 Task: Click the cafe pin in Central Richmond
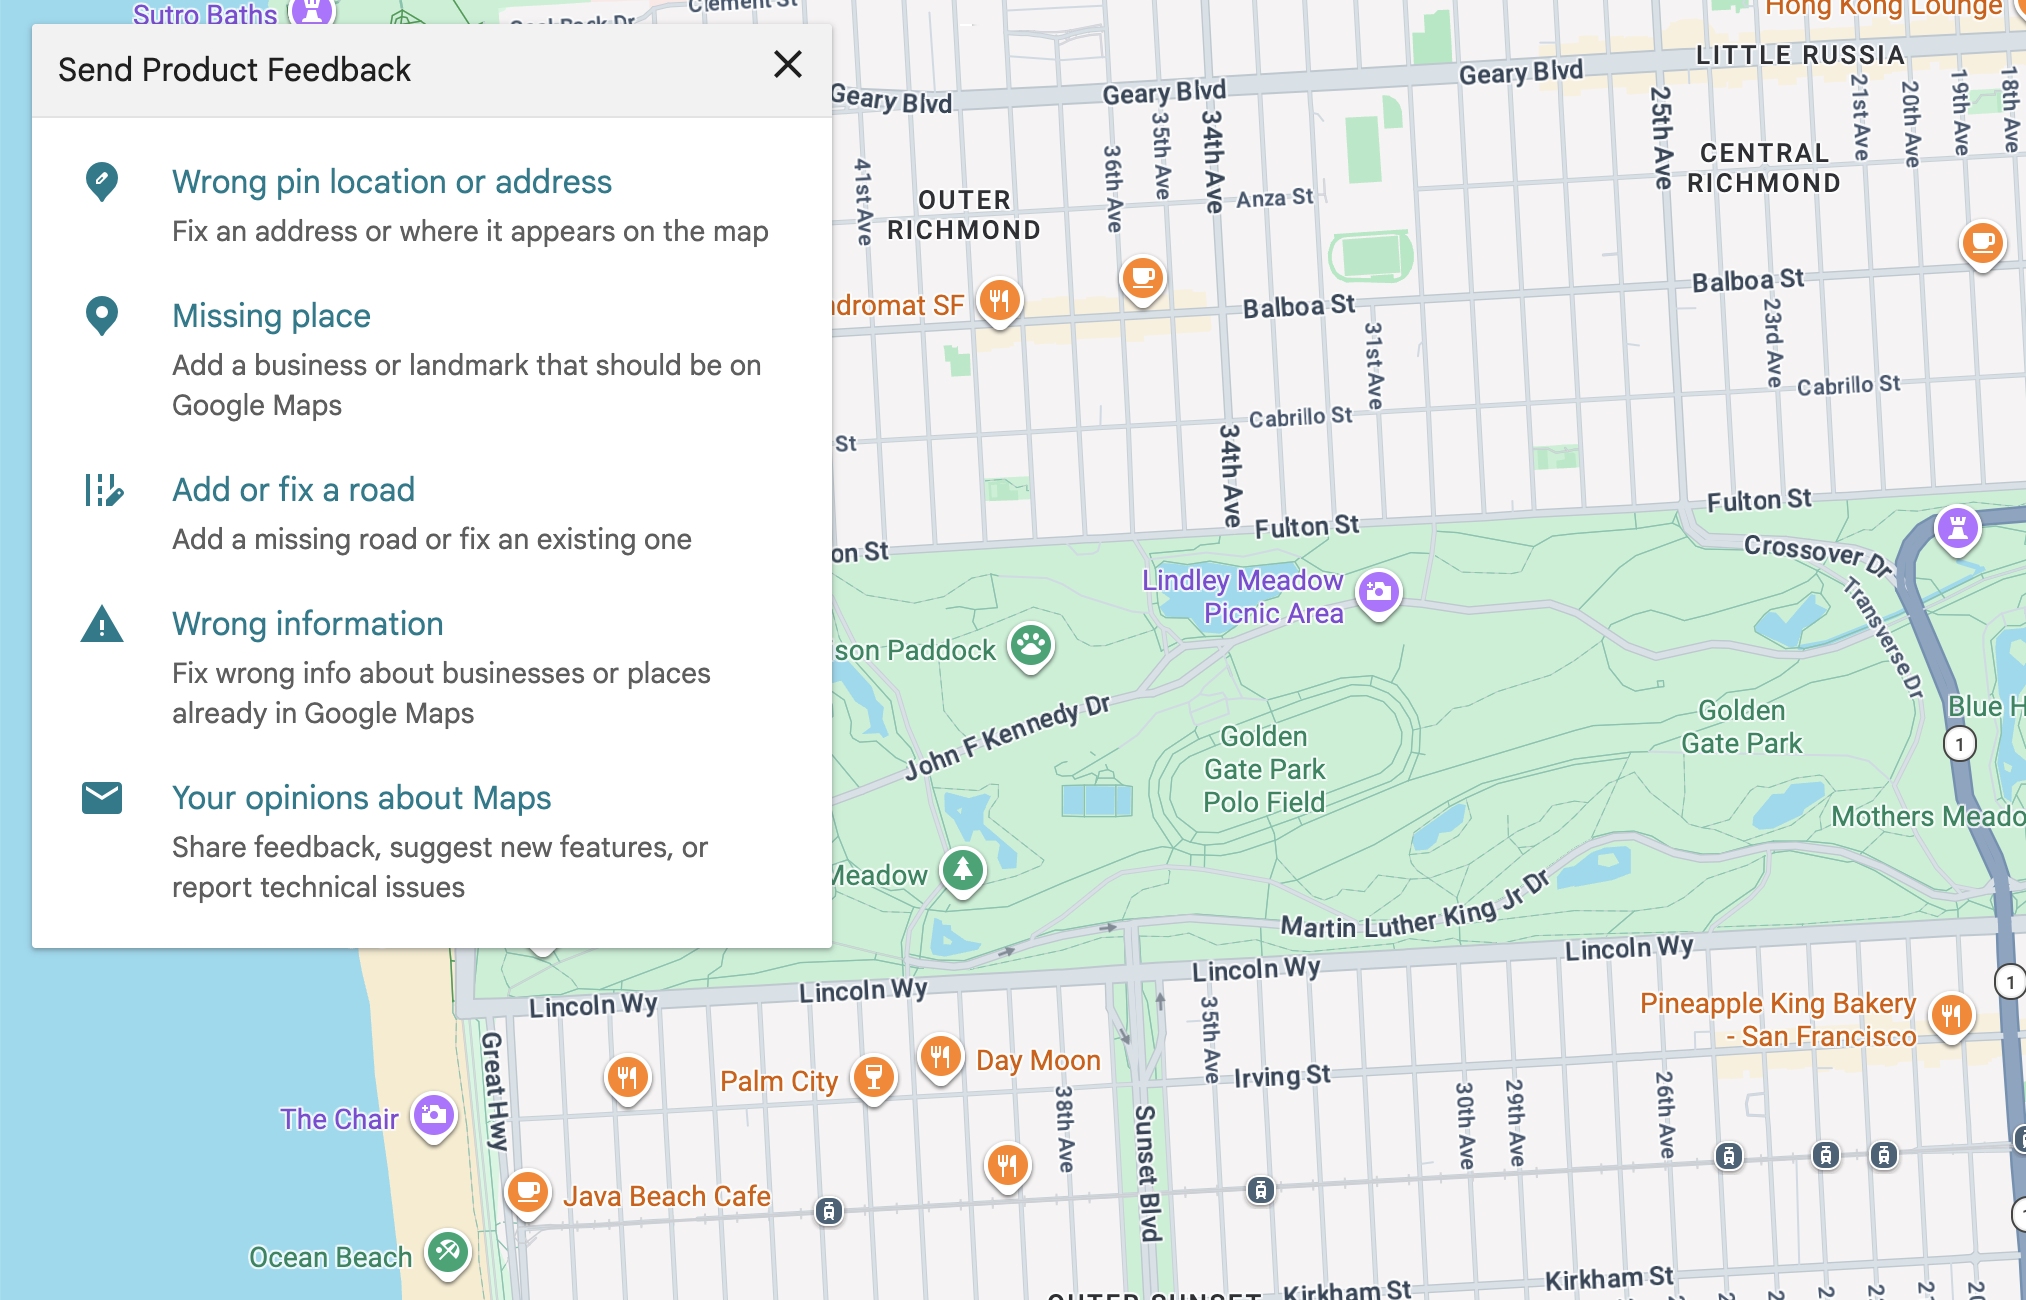tap(1983, 244)
